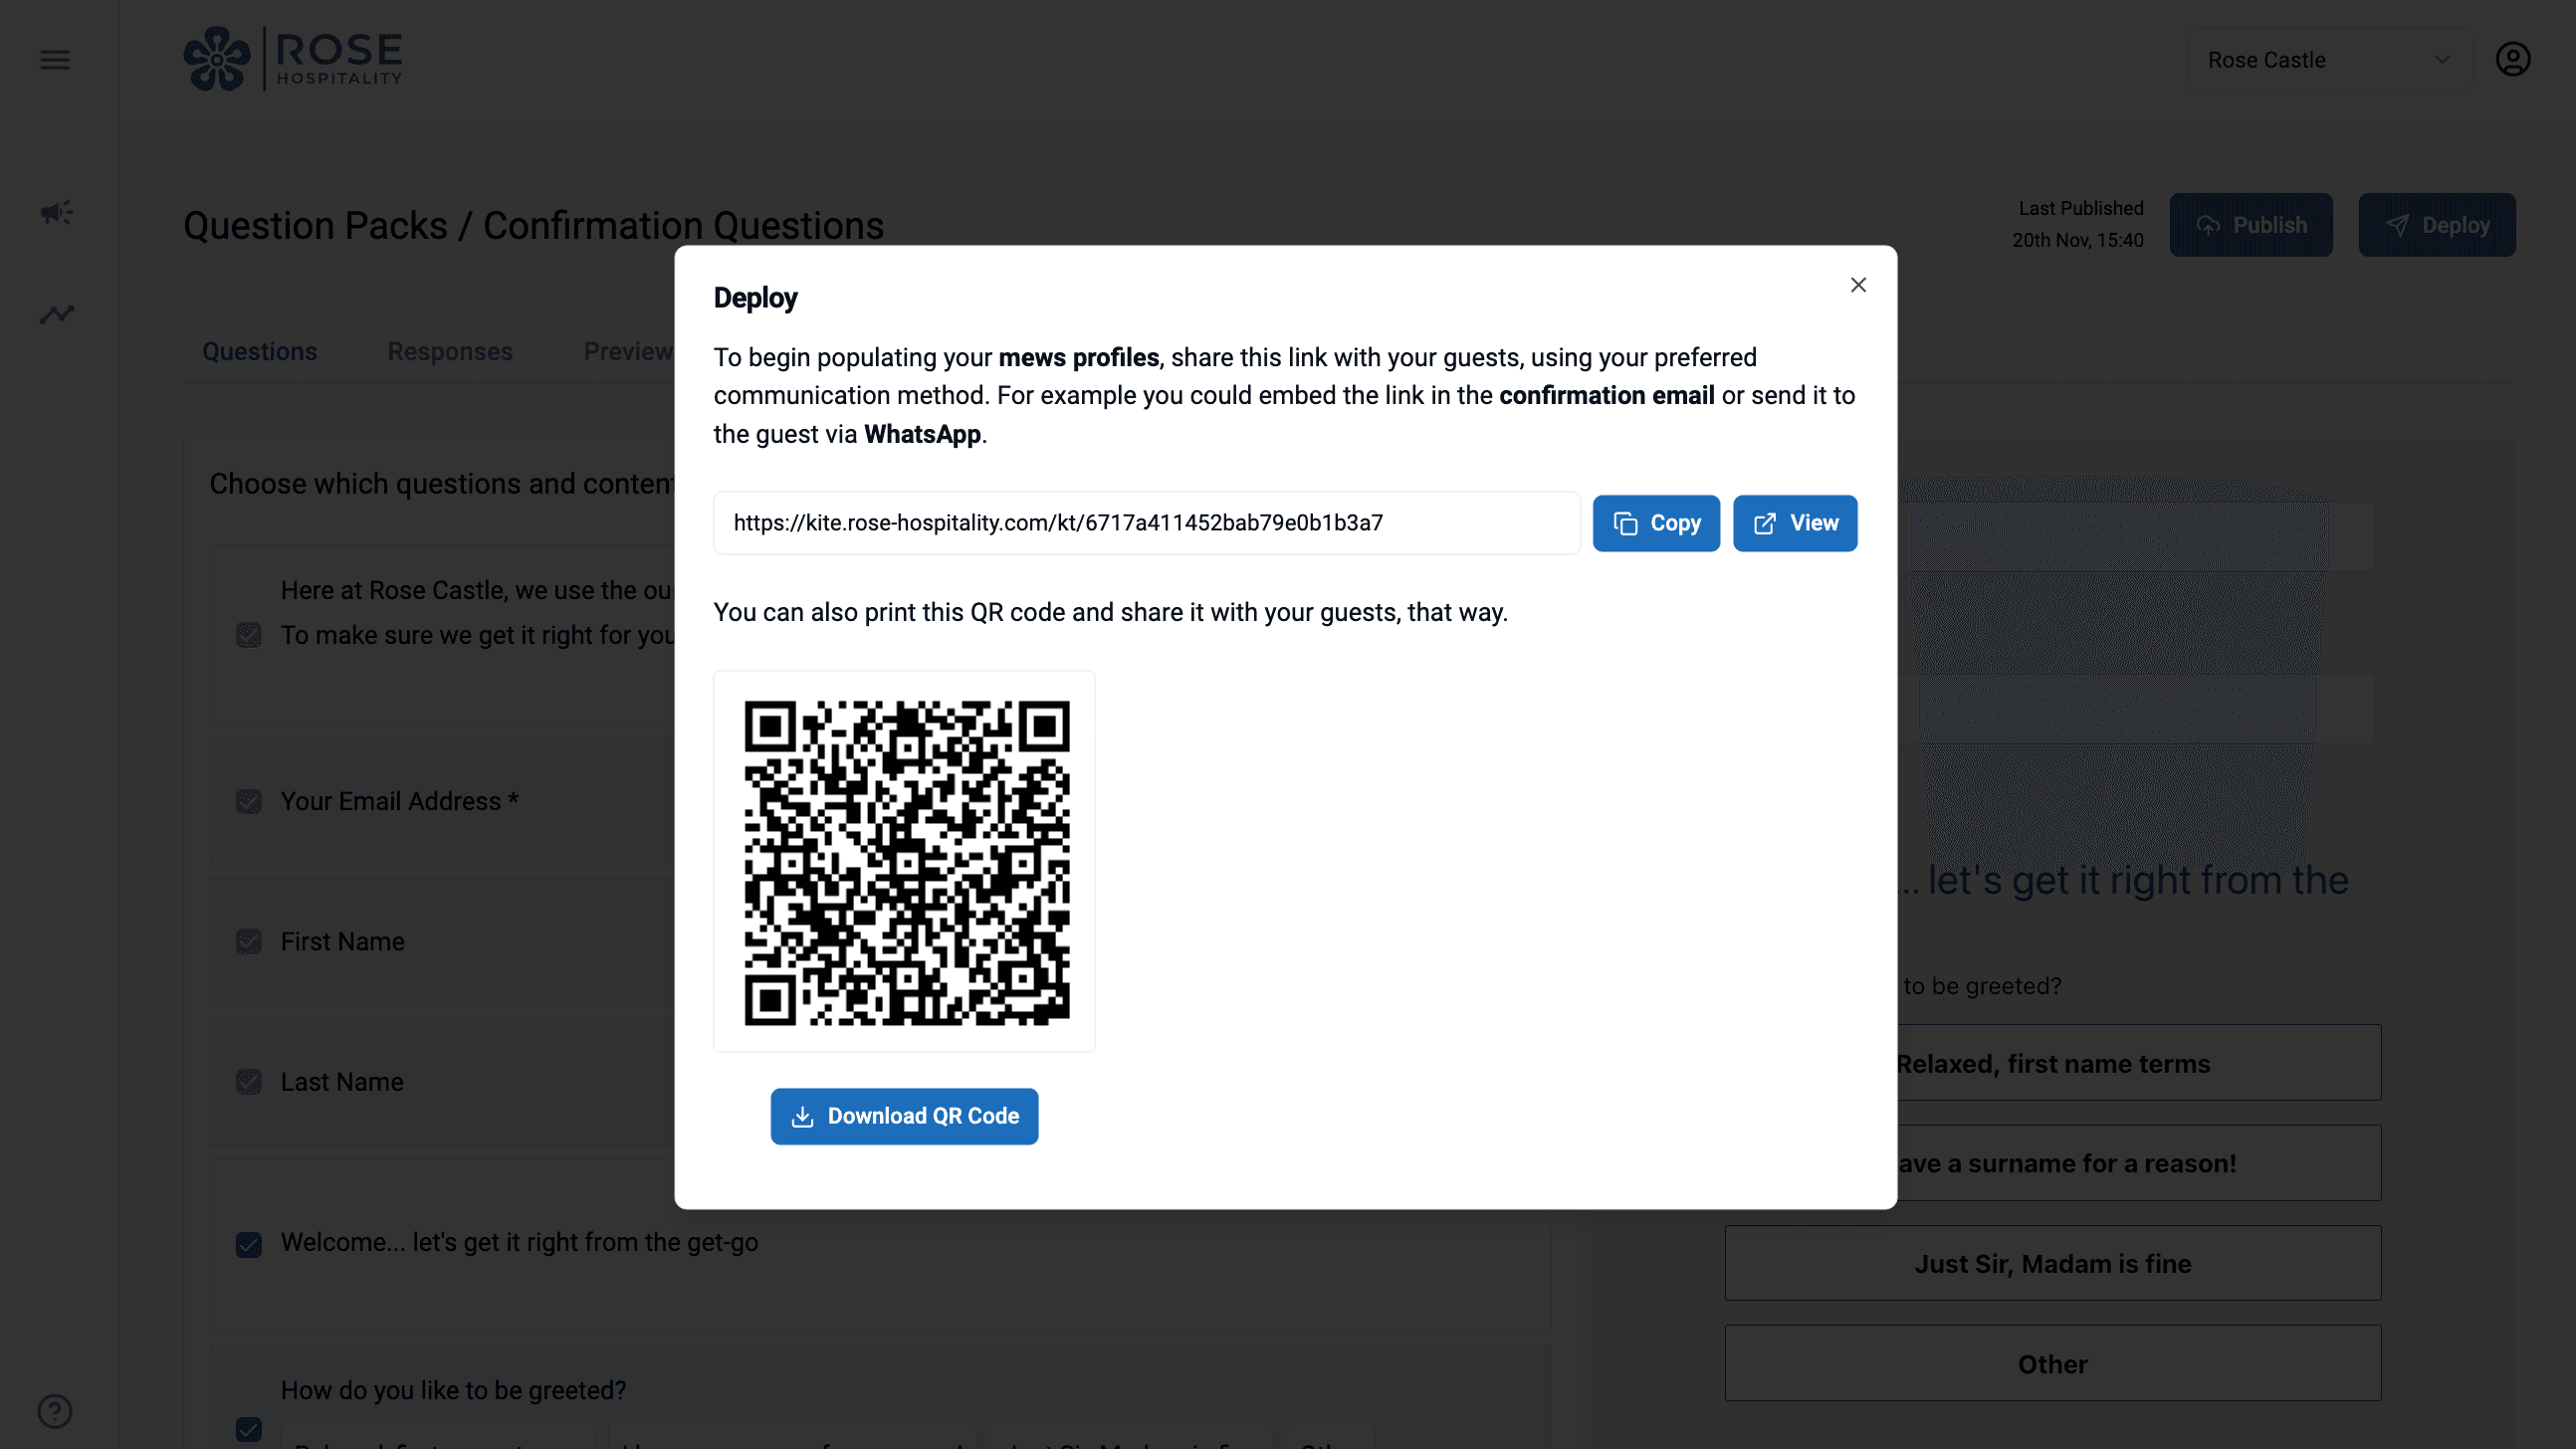The height and width of the screenshot is (1449, 2576).
Task: Download the QR code
Action: point(904,1116)
